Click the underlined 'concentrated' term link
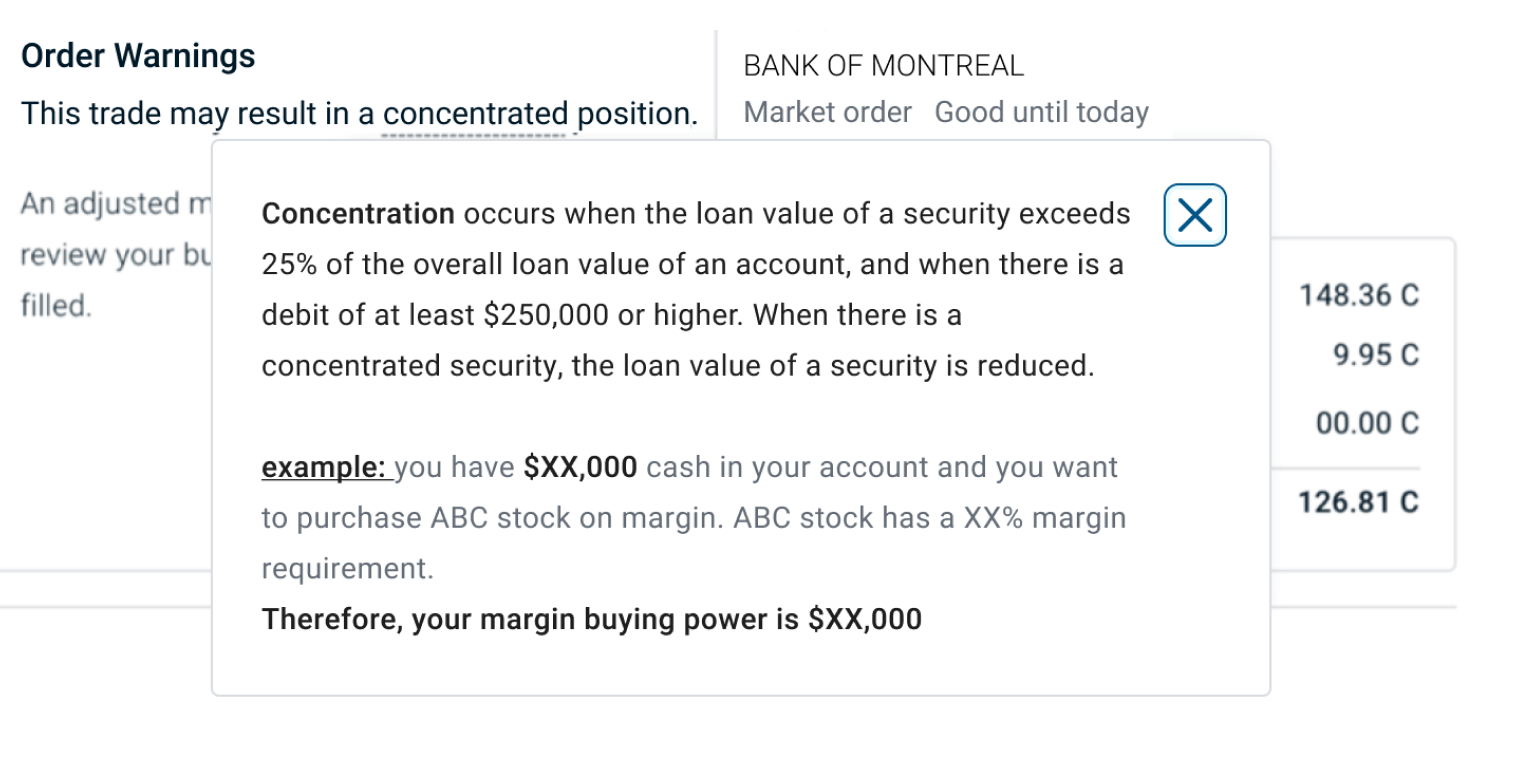 [475, 114]
